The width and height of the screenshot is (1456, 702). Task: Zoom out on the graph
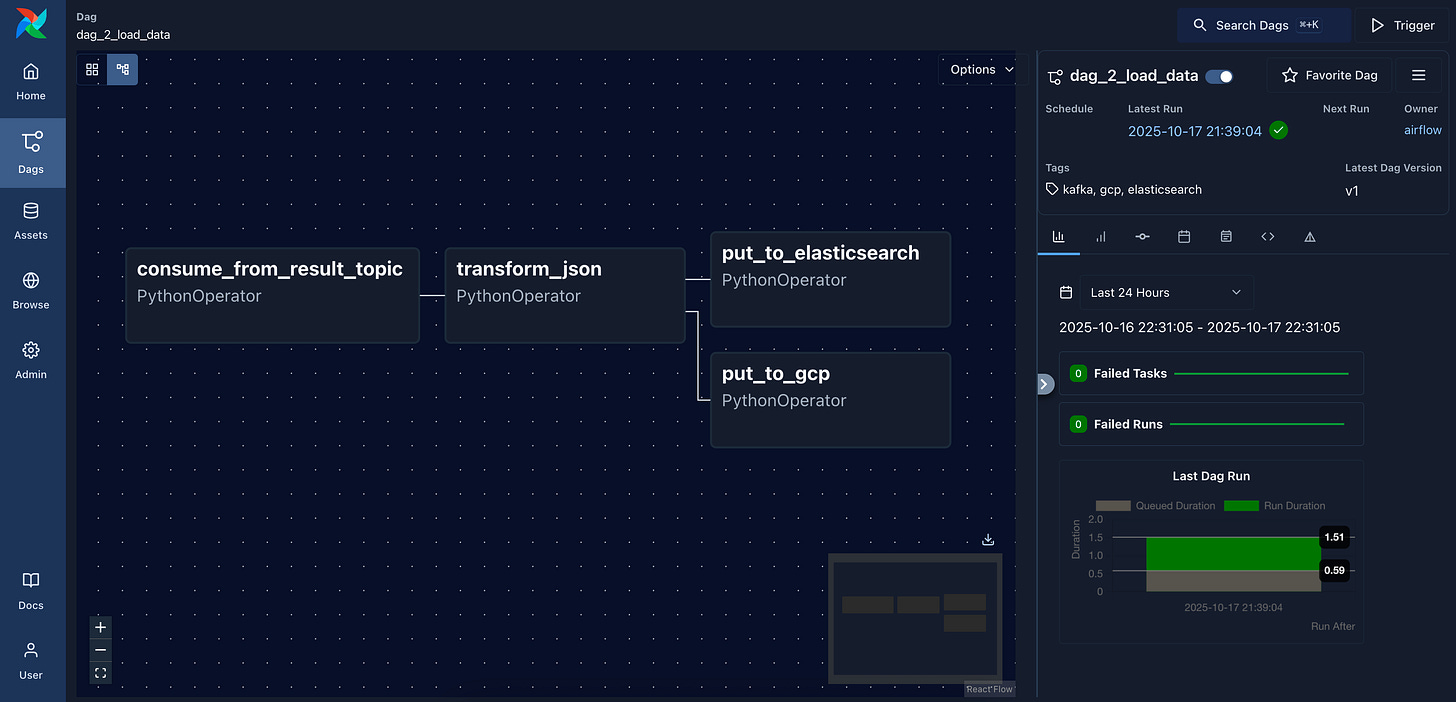click(100, 650)
